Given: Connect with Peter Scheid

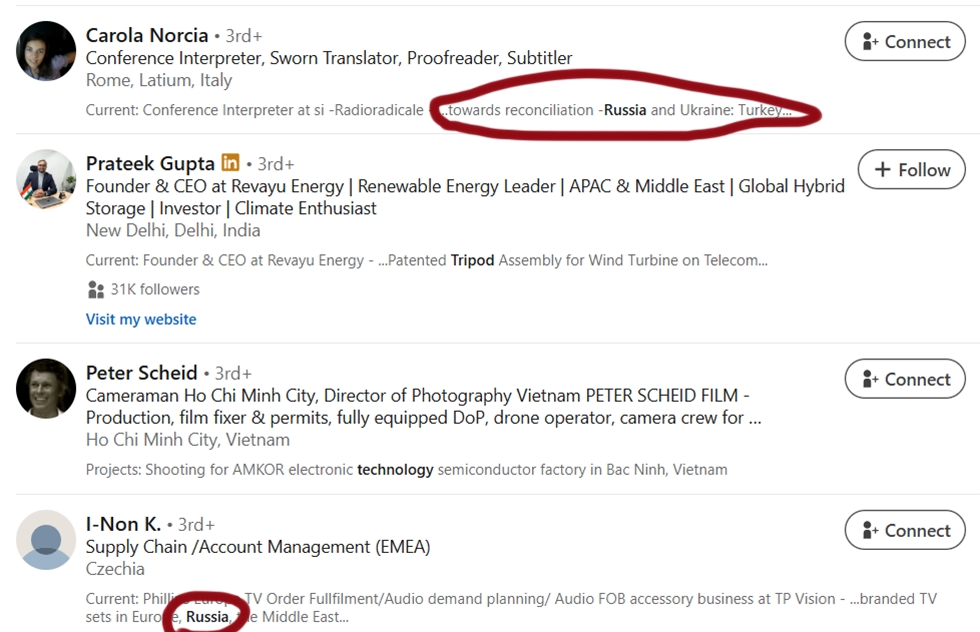Looking at the screenshot, I should coord(905,379).
